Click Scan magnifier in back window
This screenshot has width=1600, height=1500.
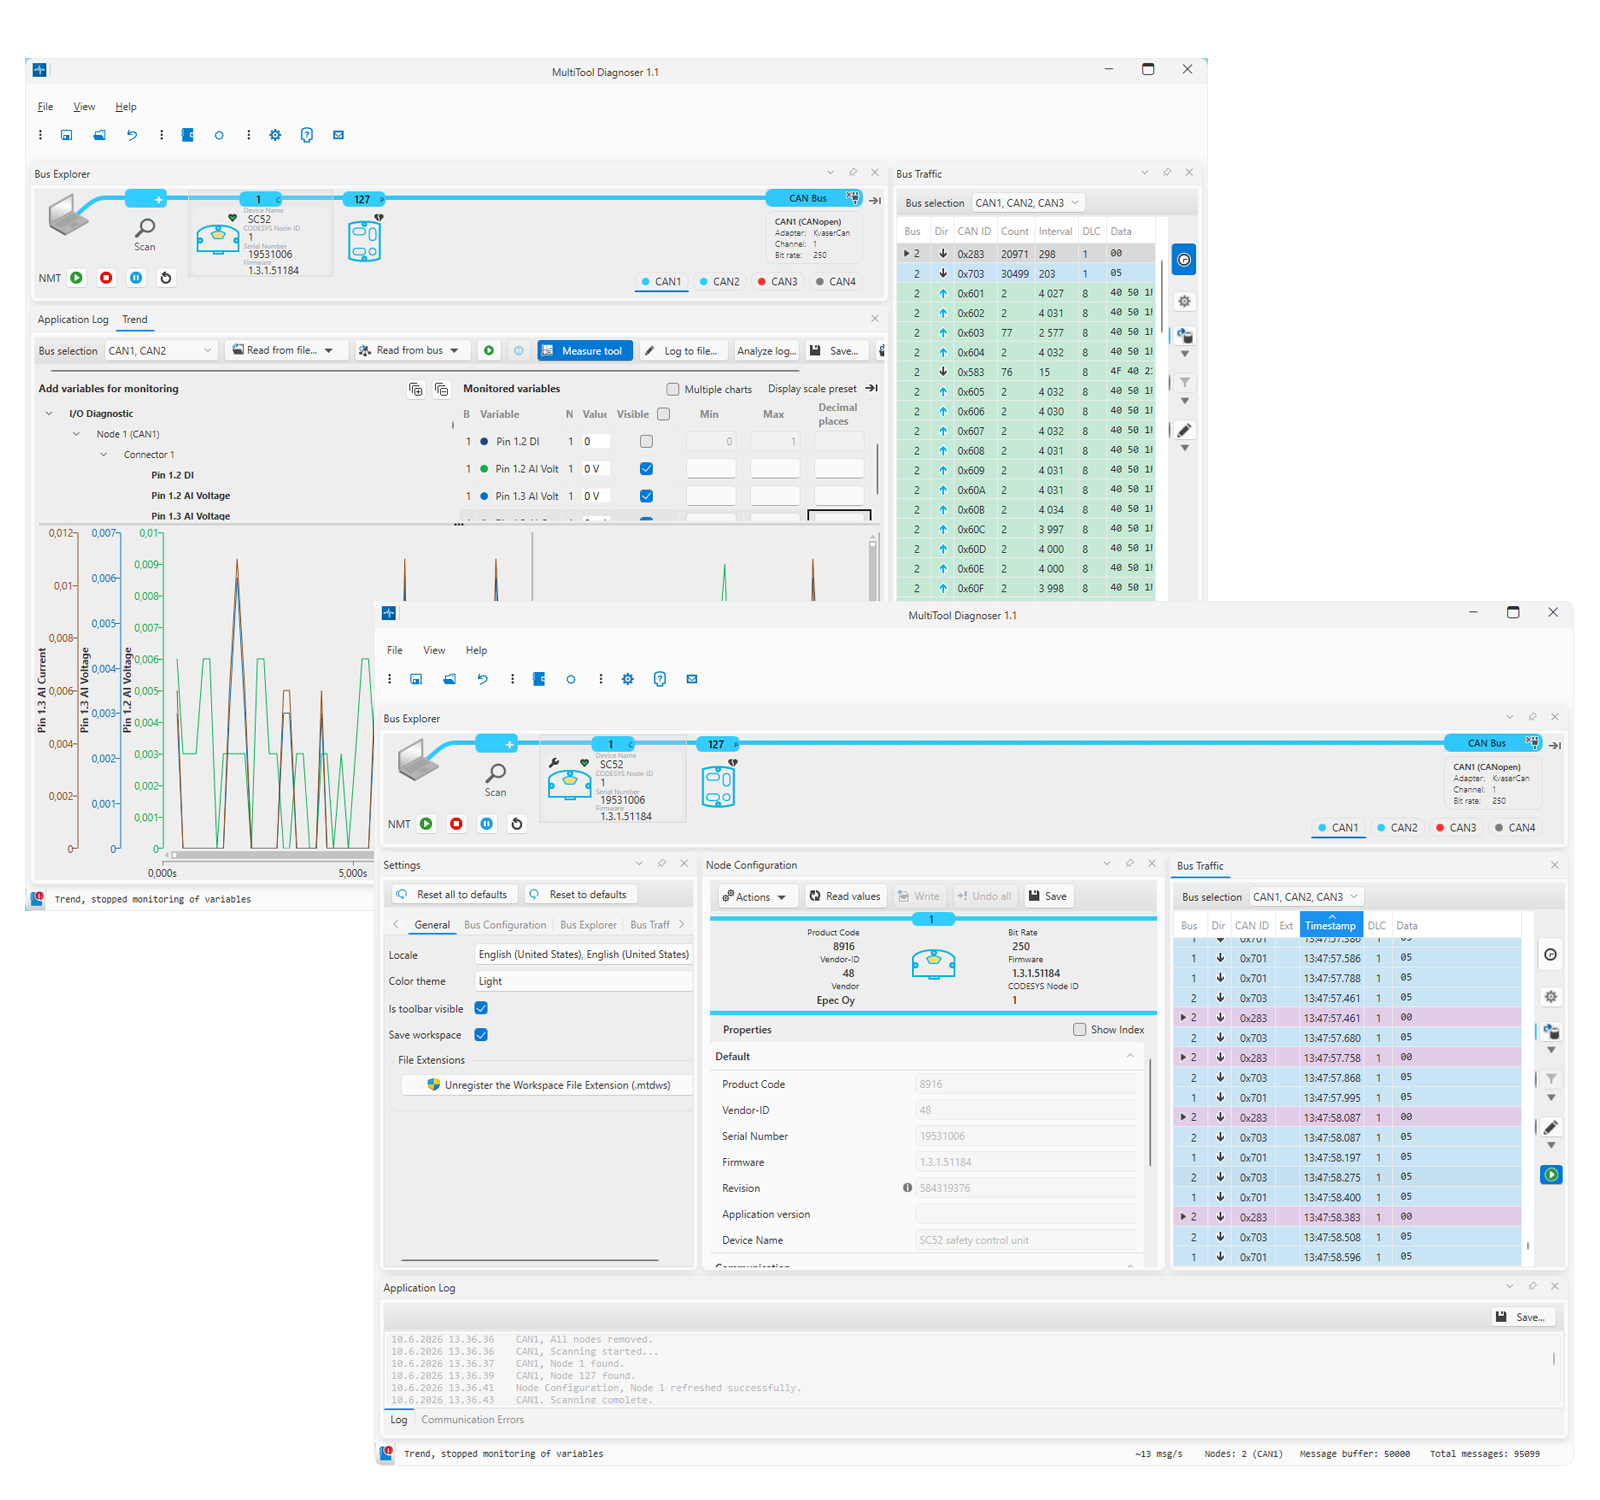[x=145, y=229]
